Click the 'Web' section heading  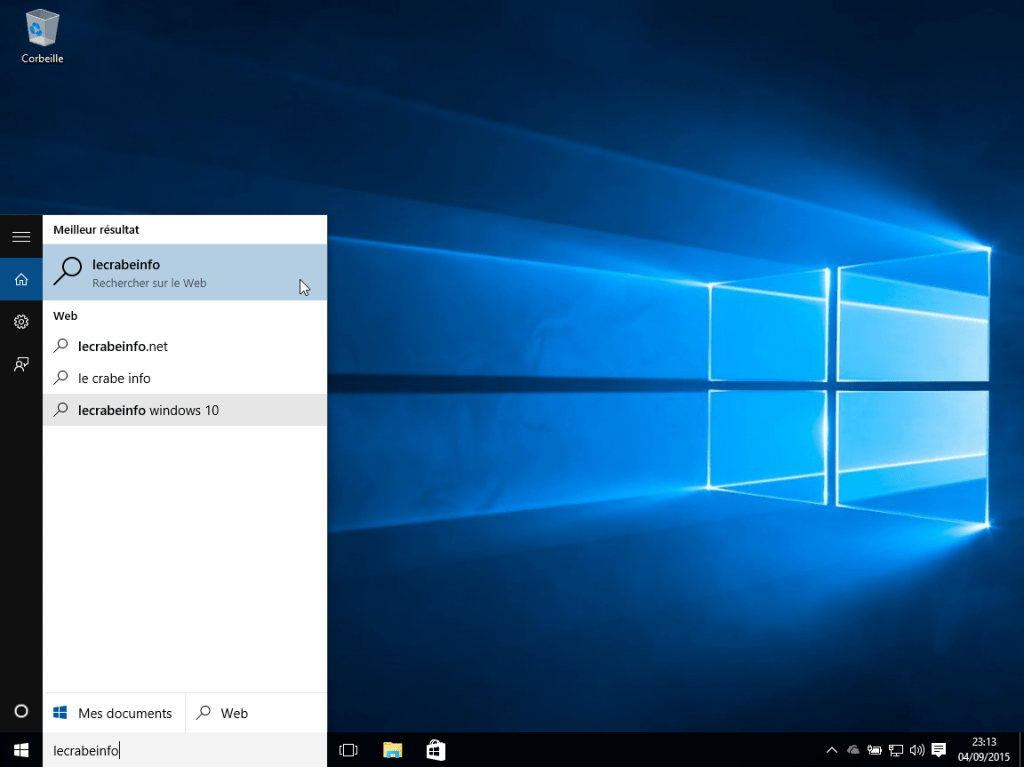point(65,316)
